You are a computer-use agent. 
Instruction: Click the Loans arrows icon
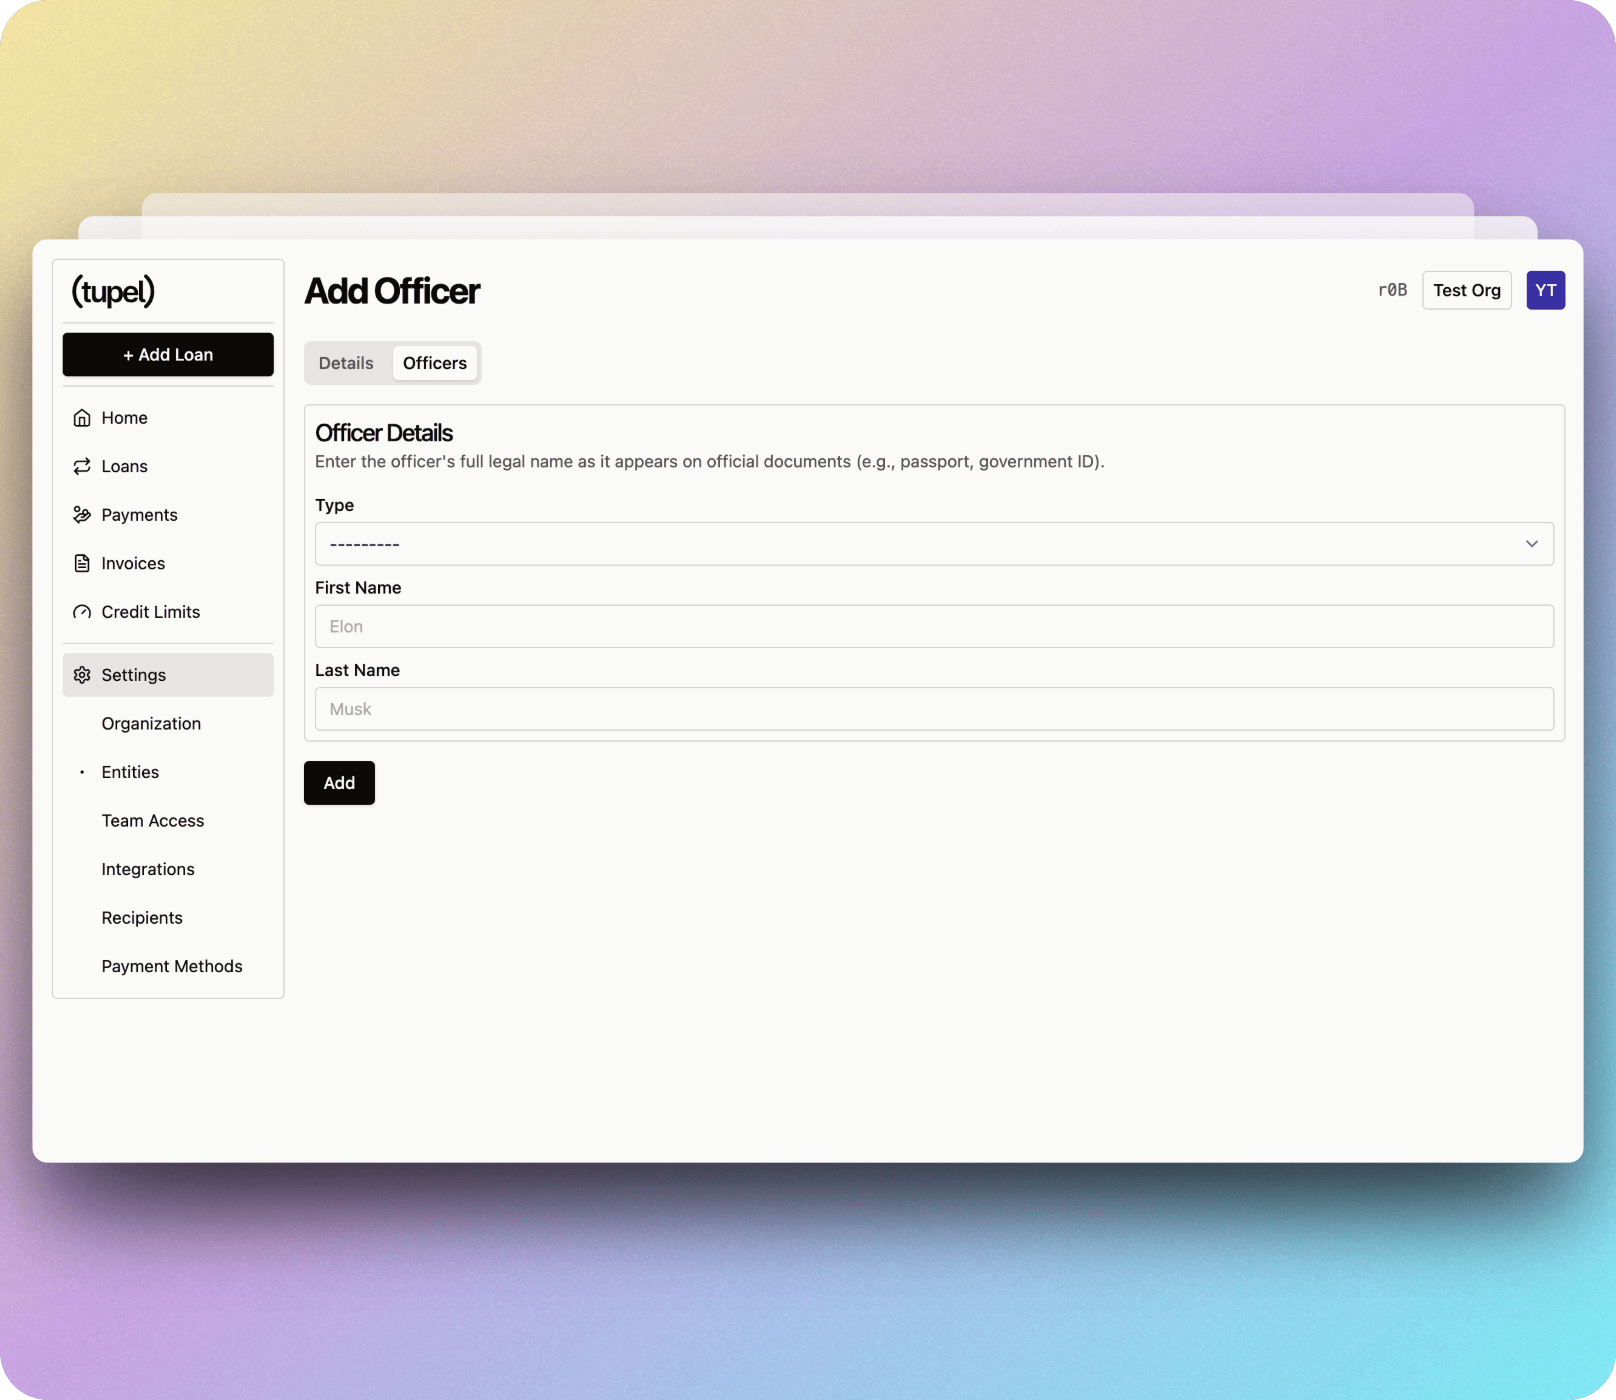pyautogui.click(x=82, y=466)
